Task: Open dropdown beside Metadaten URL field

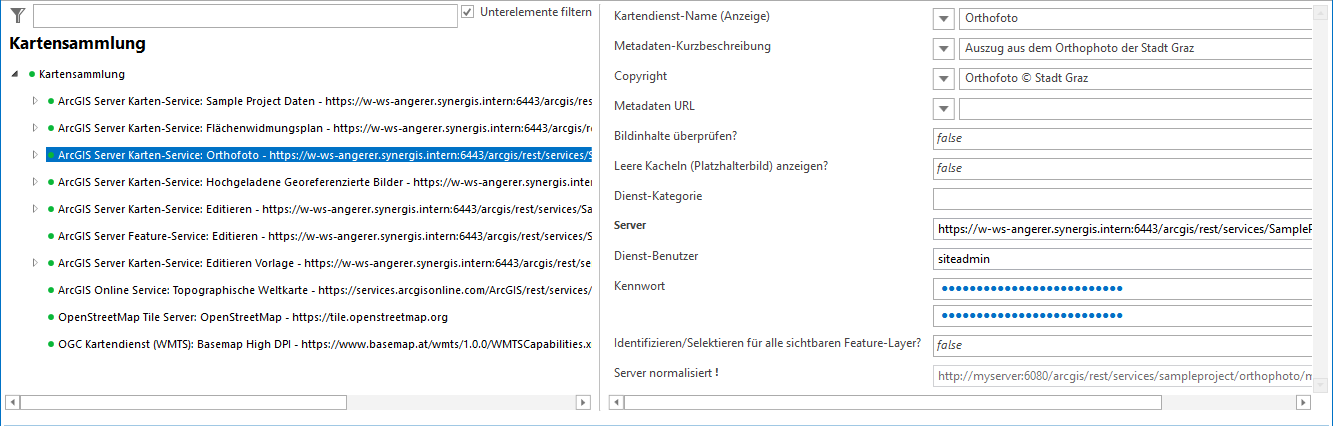Action: point(944,109)
